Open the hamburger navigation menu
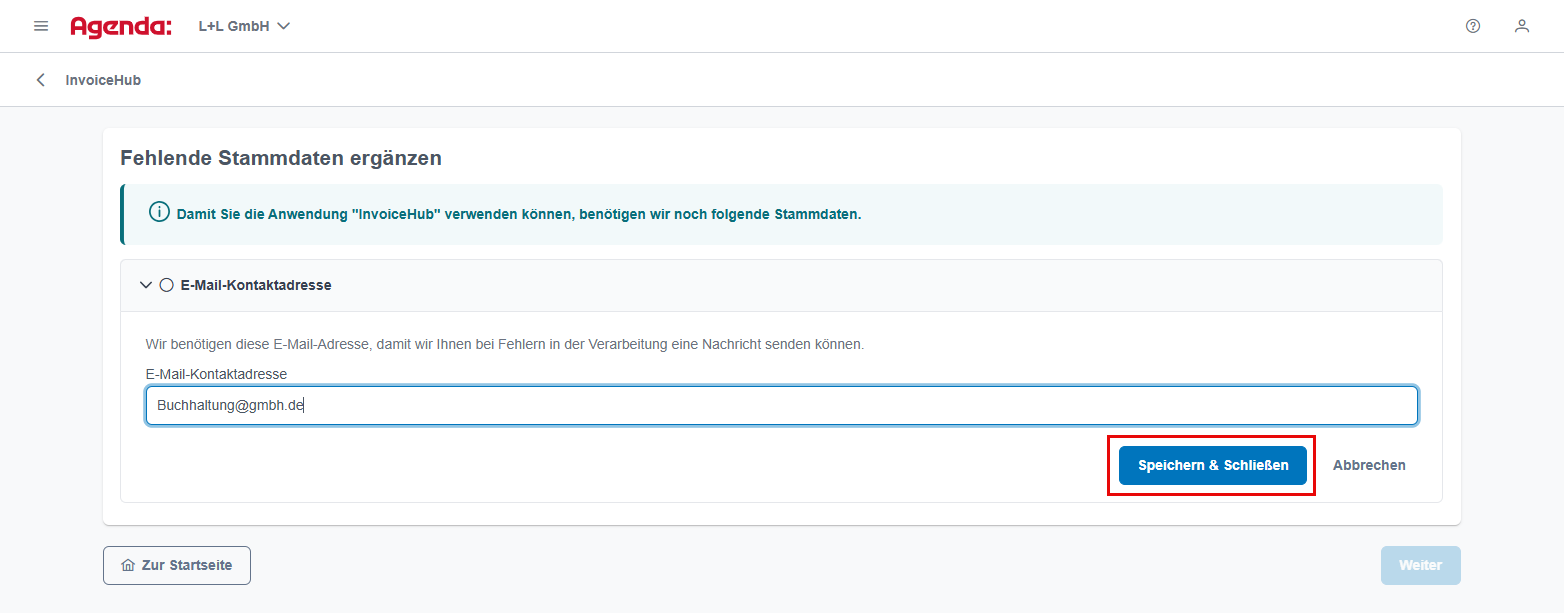The image size is (1564, 613). 41,26
